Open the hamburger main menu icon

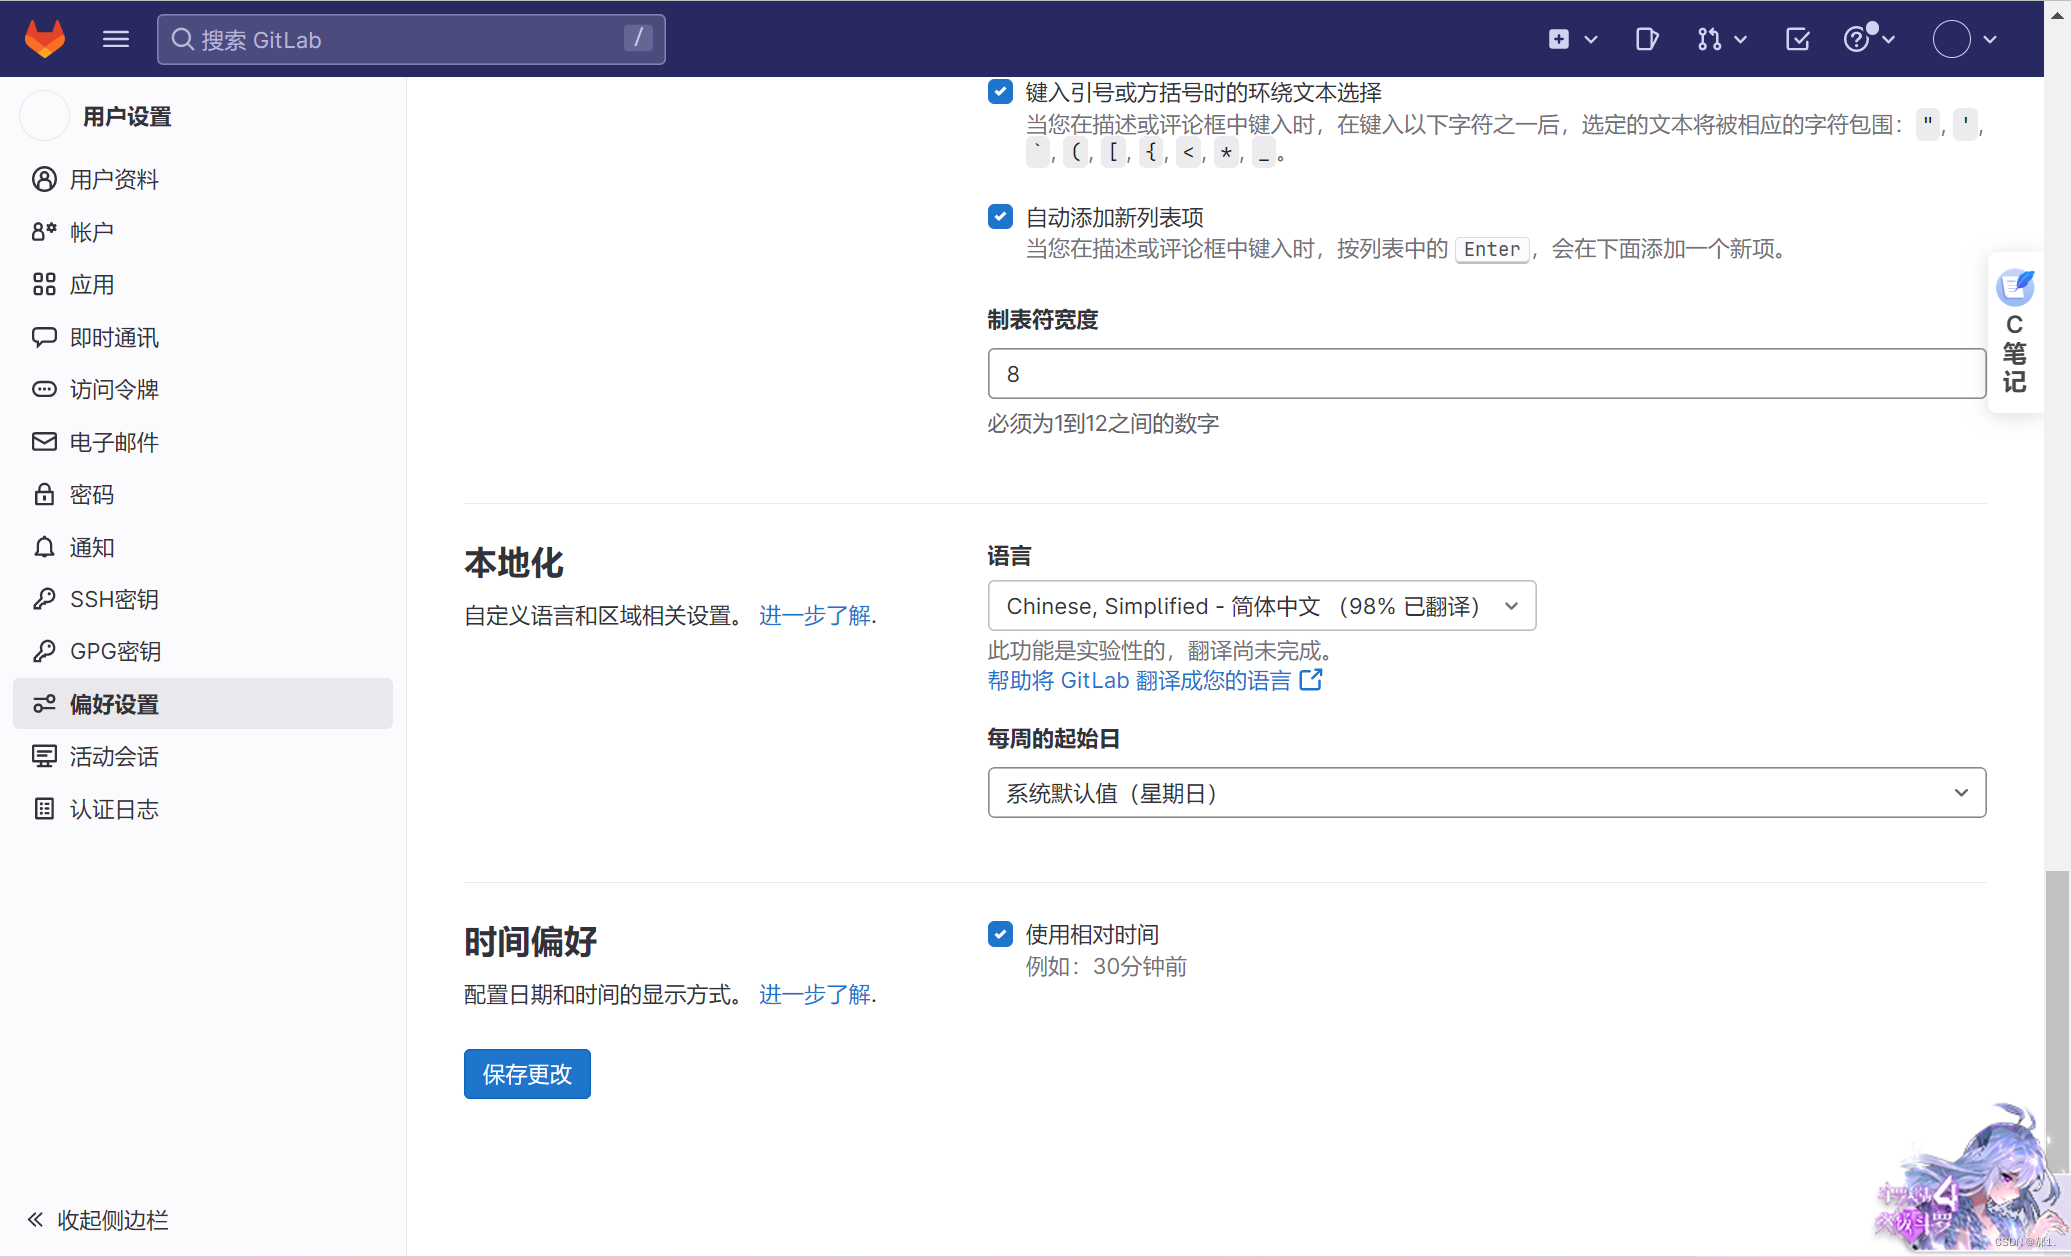(x=116, y=39)
